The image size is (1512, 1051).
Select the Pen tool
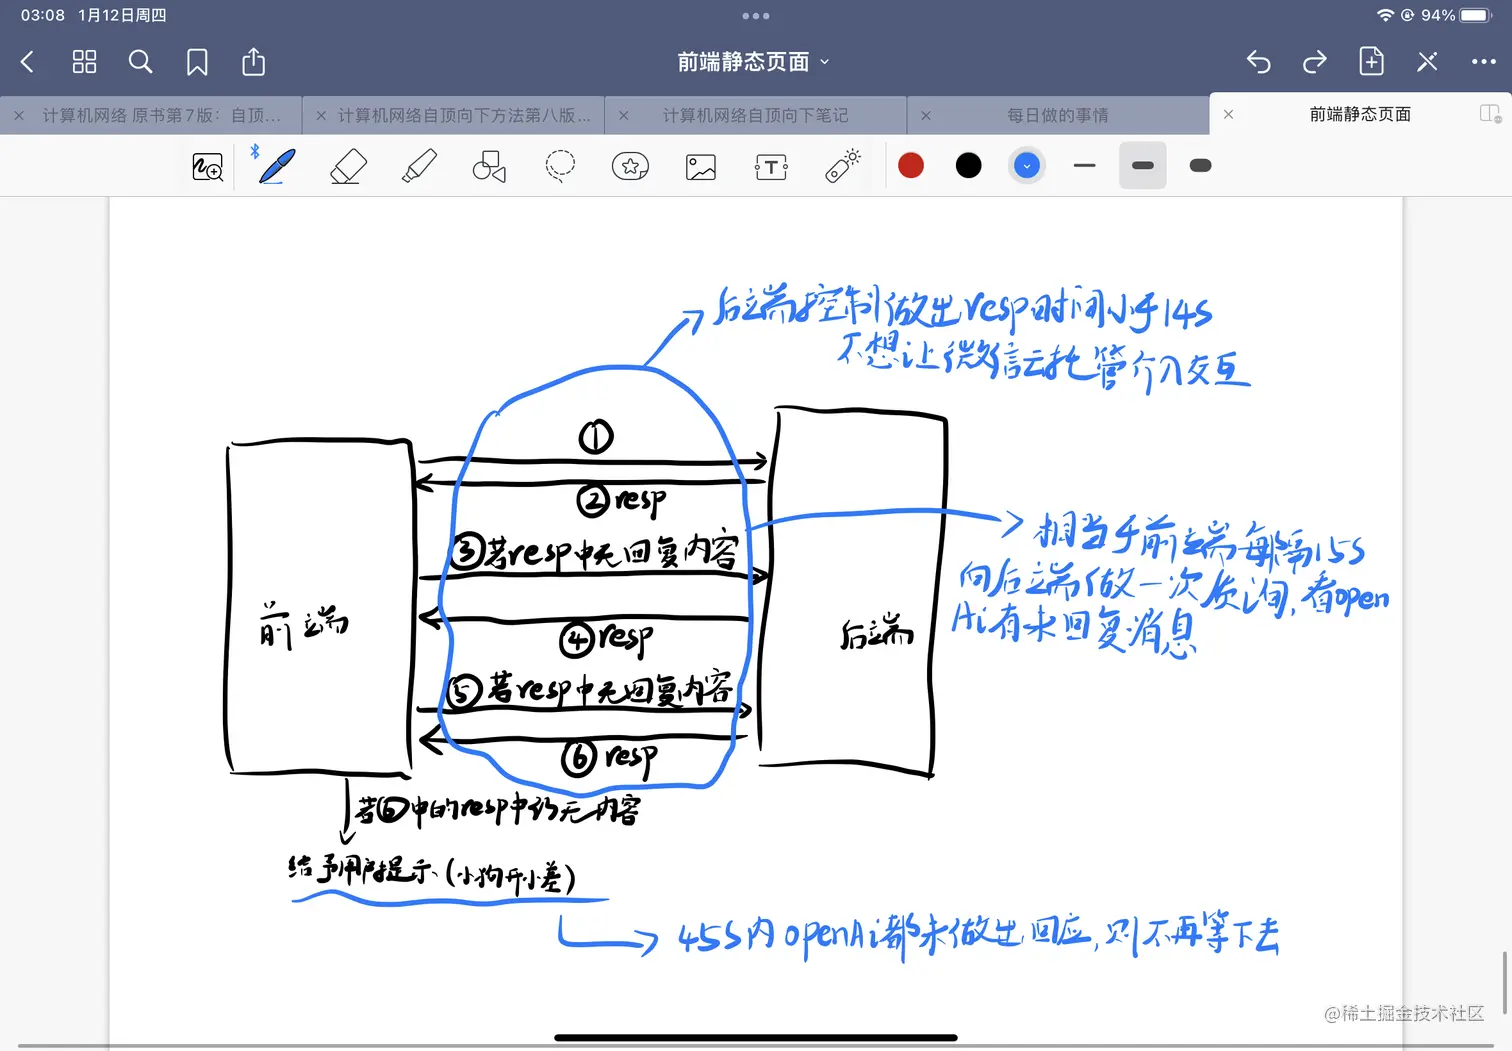click(x=277, y=166)
